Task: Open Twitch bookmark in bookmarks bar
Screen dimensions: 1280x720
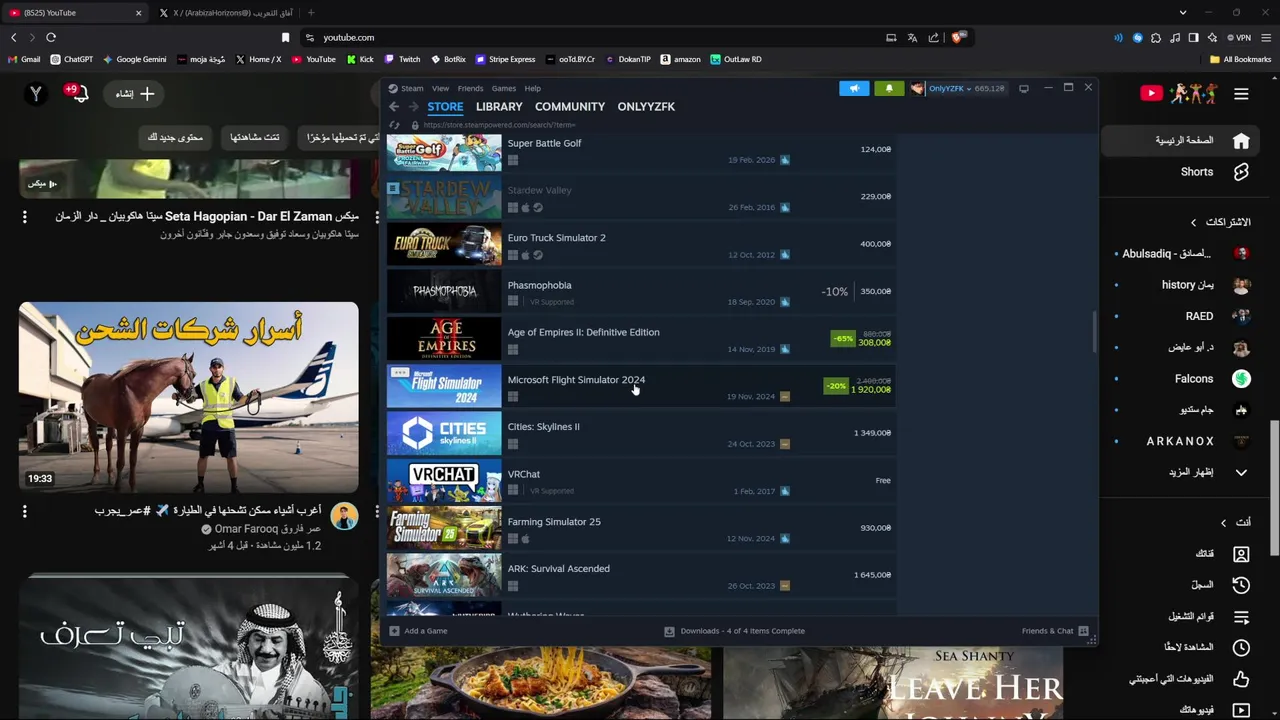Action: coord(403,59)
